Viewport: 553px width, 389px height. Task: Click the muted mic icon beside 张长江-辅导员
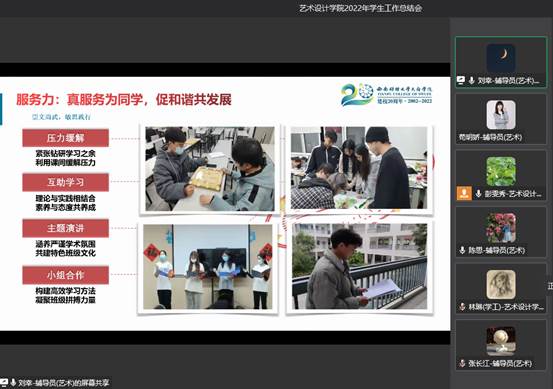point(462,363)
